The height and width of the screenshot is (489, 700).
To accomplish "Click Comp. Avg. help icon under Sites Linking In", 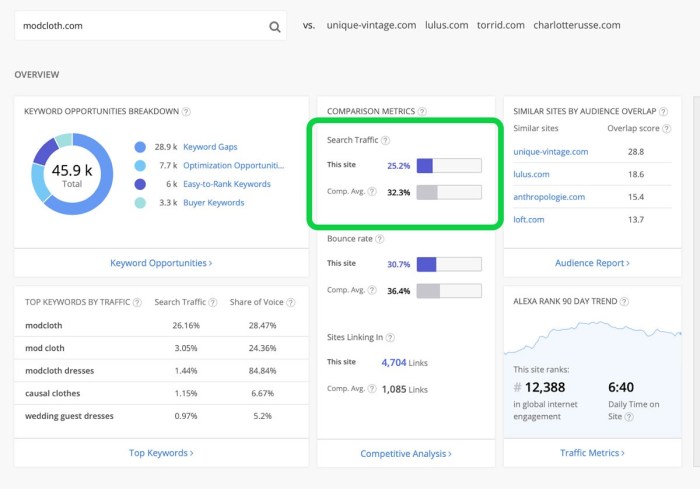I will pyautogui.click(x=372, y=389).
